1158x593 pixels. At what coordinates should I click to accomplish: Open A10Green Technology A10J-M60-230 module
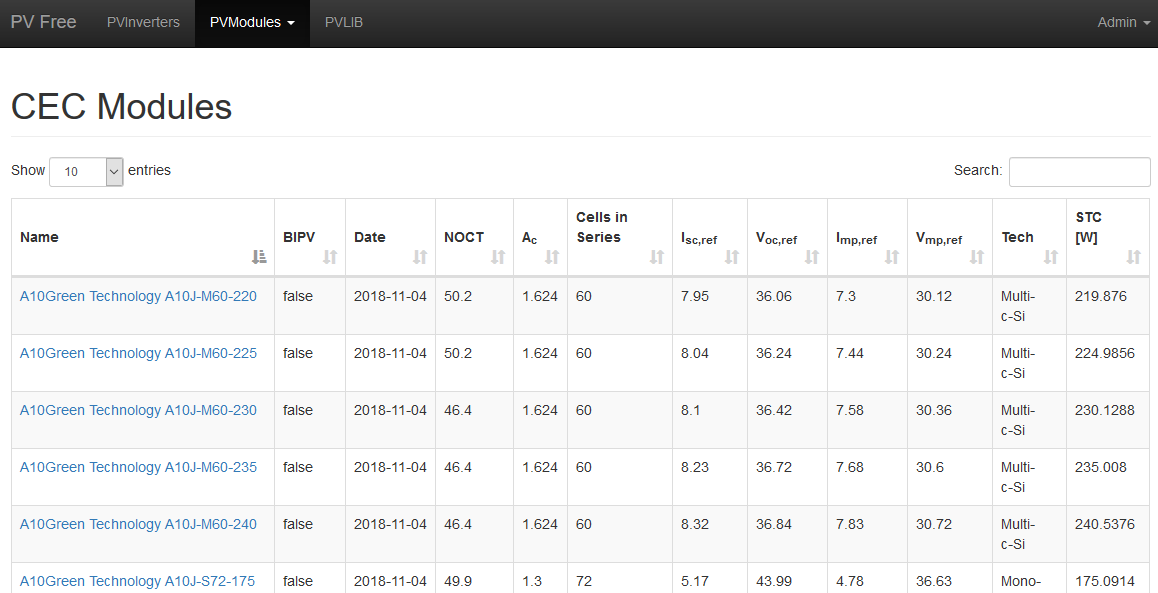pos(138,410)
